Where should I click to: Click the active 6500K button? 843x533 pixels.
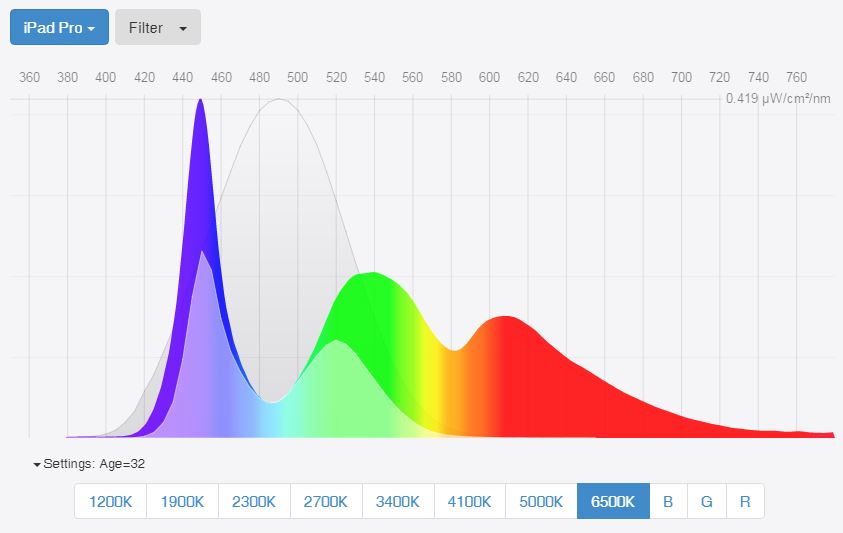pyautogui.click(x=613, y=502)
